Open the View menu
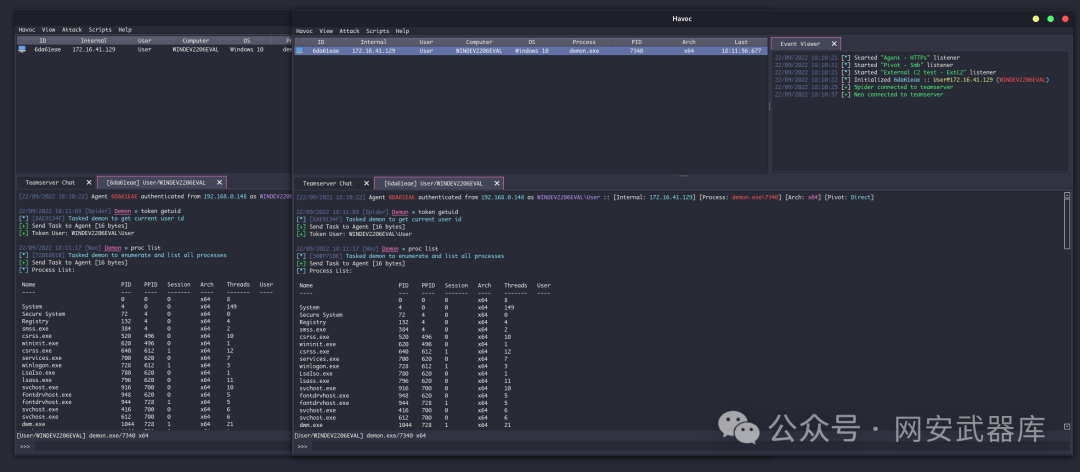The image size is (1080, 472). pyautogui.click(x=326, y=31)
